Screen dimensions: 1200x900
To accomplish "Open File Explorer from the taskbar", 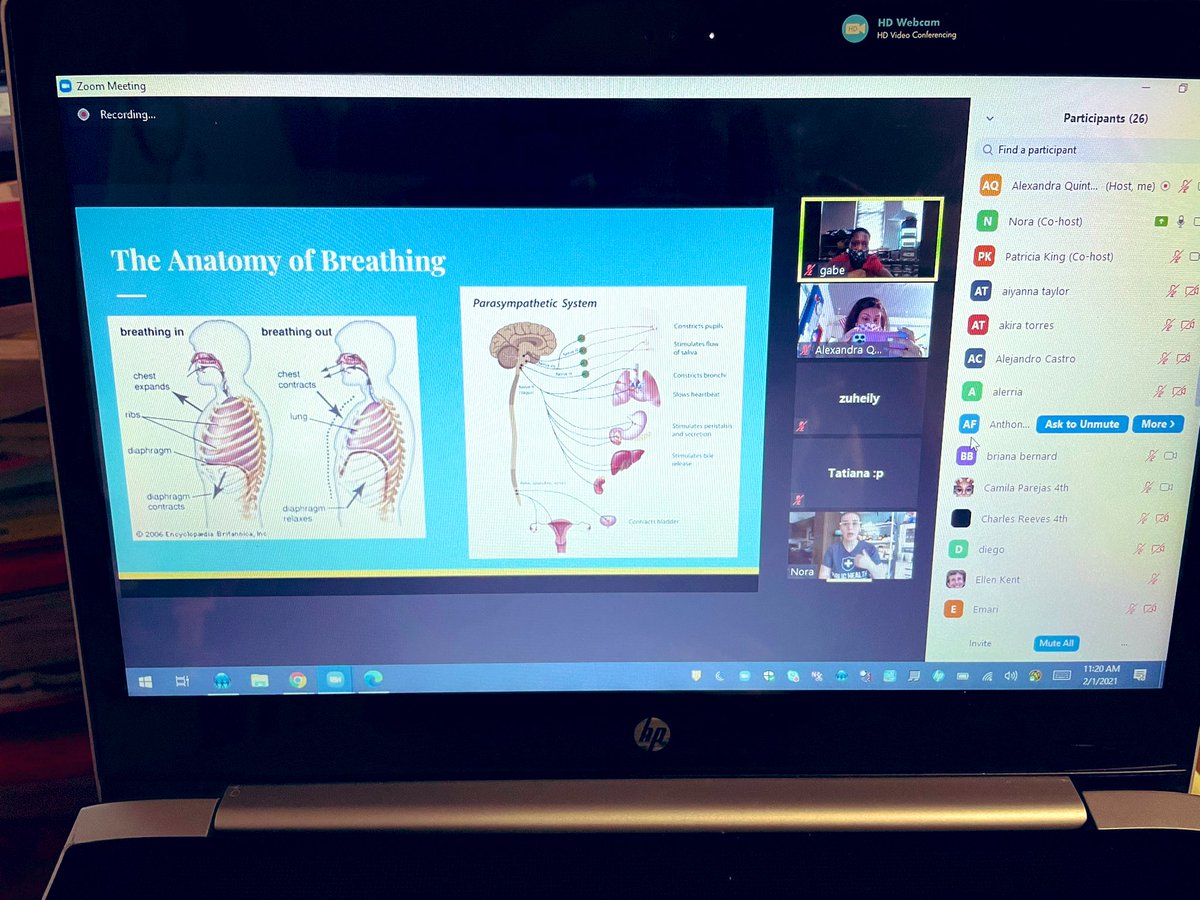I will click(x=260, y=681).
